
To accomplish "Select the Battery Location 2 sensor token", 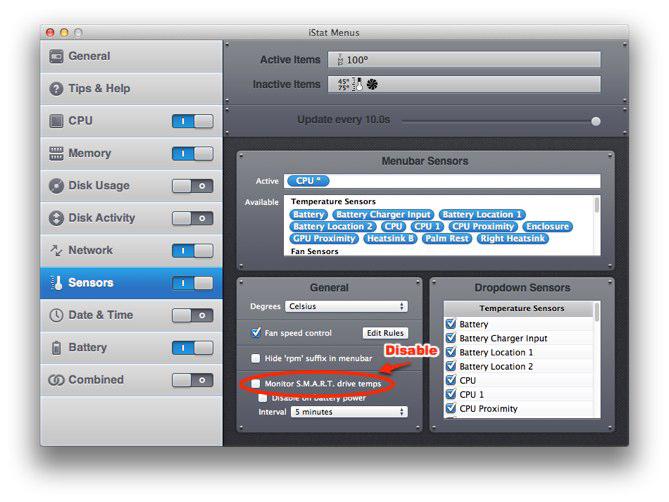I will pyautogui.click(x=333, y=226).
